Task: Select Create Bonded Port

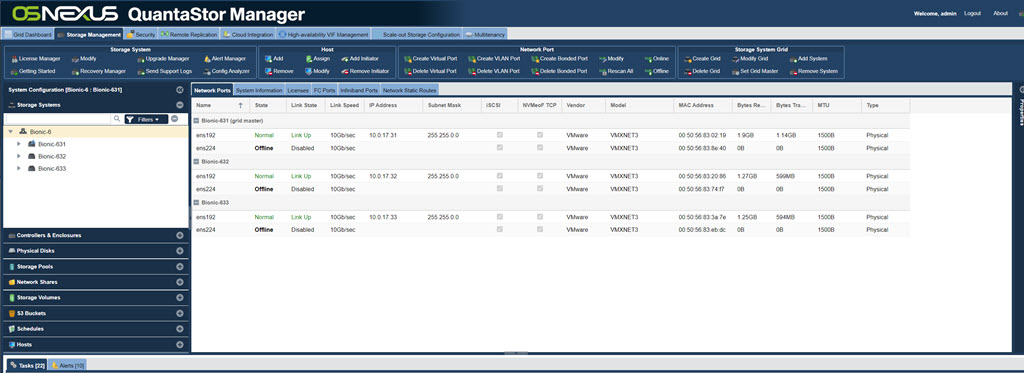Action: coord(559,59)
